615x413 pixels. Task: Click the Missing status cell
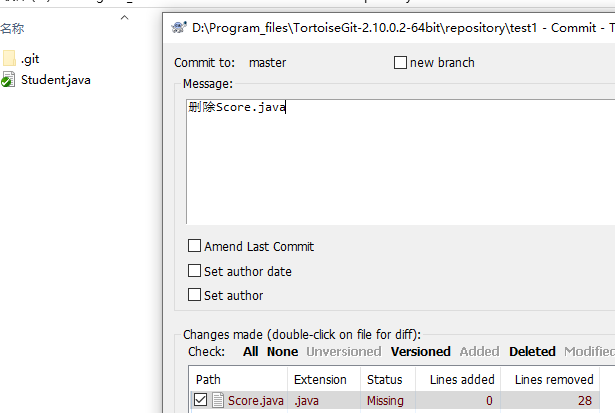(x=385, y=400)
